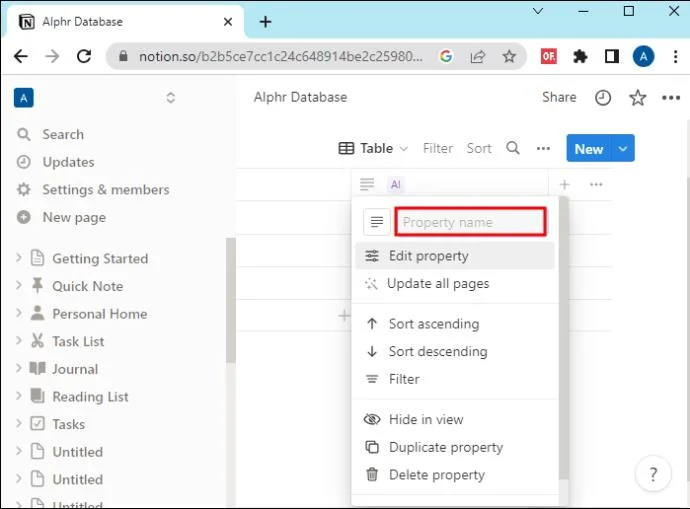Choose Update all pages
This screenshot has height=509, width=690.
(455, 284)
